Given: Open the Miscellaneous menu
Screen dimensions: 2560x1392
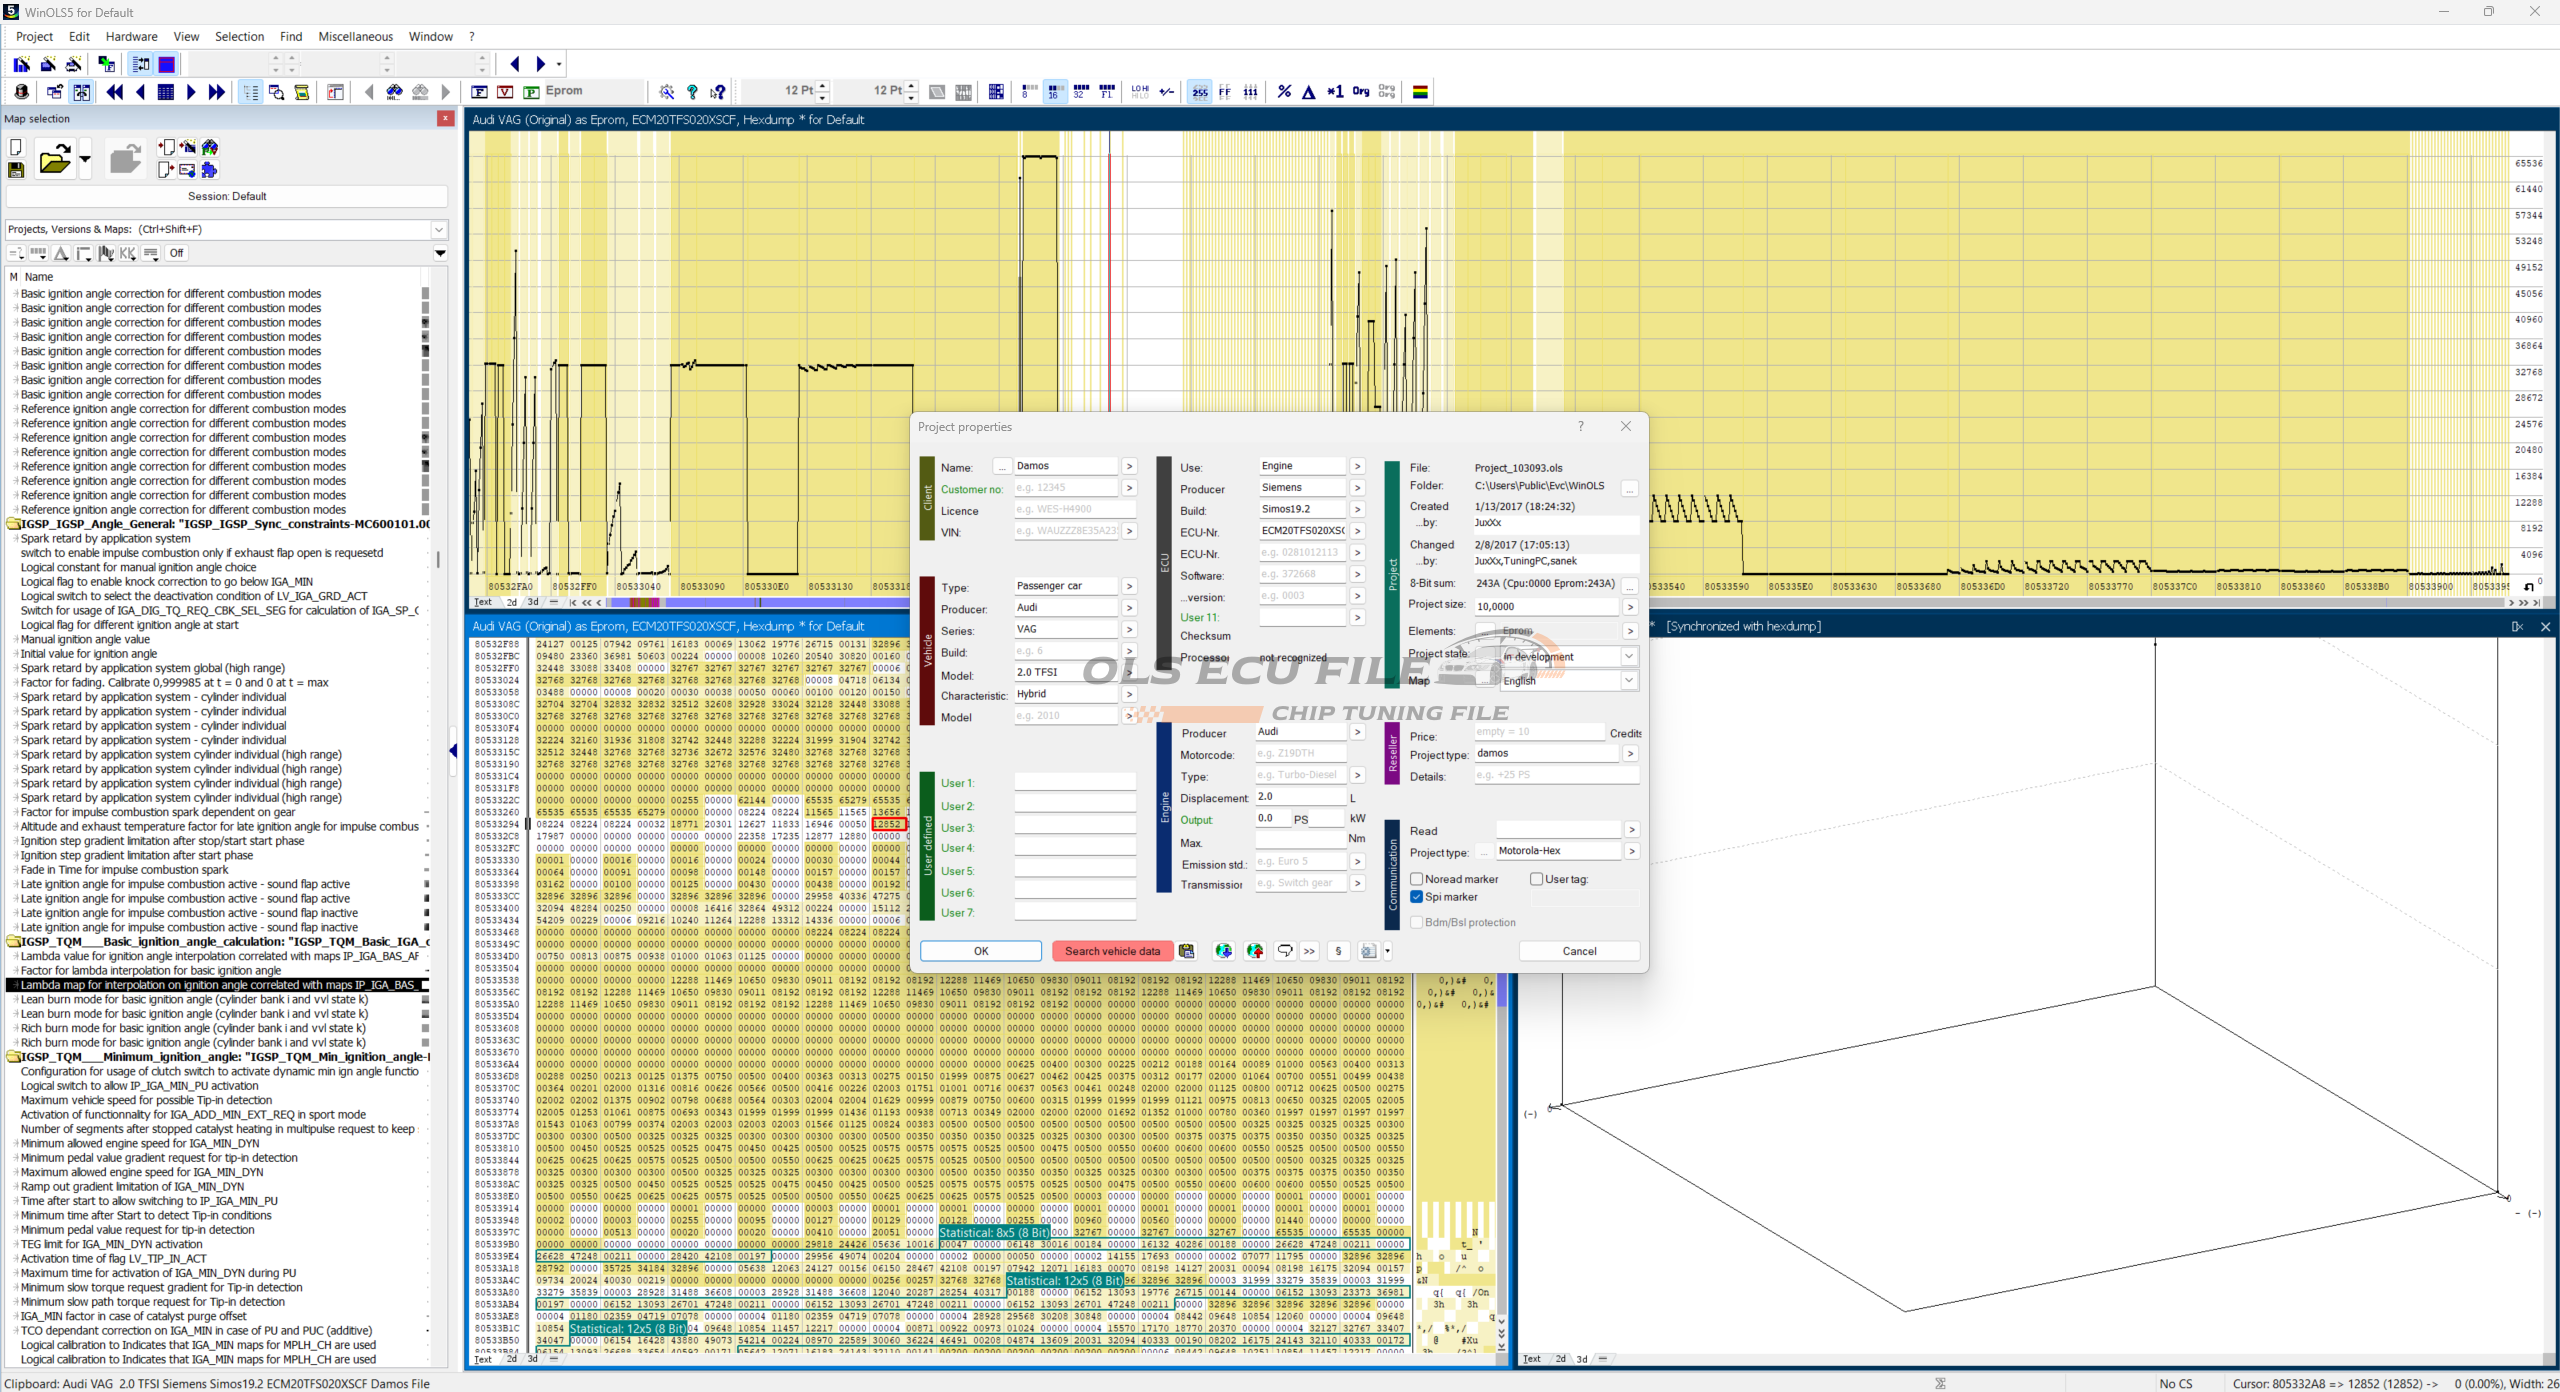Looking at the screenshot, I should tap(355, 37).
